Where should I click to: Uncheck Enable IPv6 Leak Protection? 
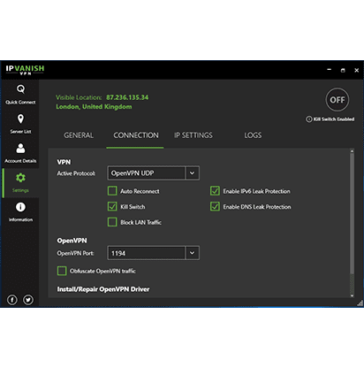[215, 191]
